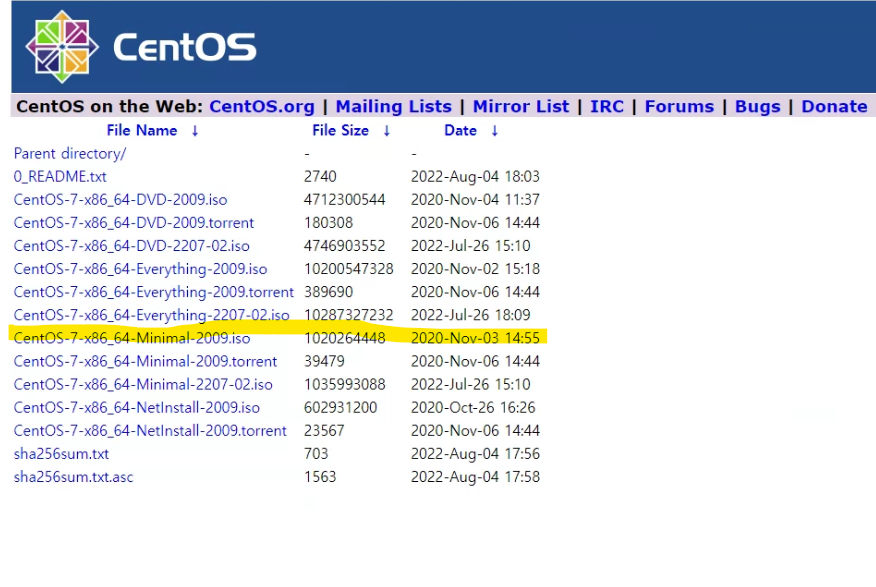Select date 2022-Aug-04 18:03

click(475, 176)
